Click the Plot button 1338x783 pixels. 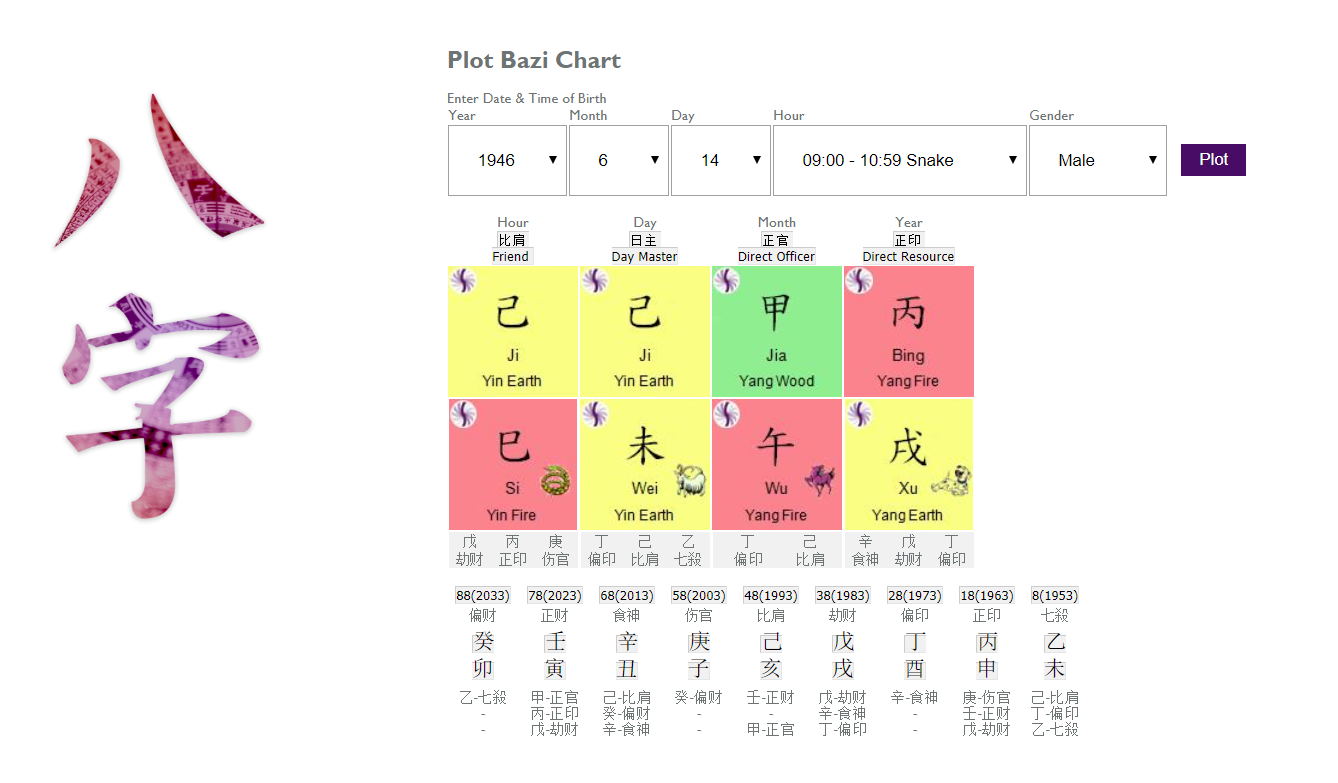point(1213,160)
